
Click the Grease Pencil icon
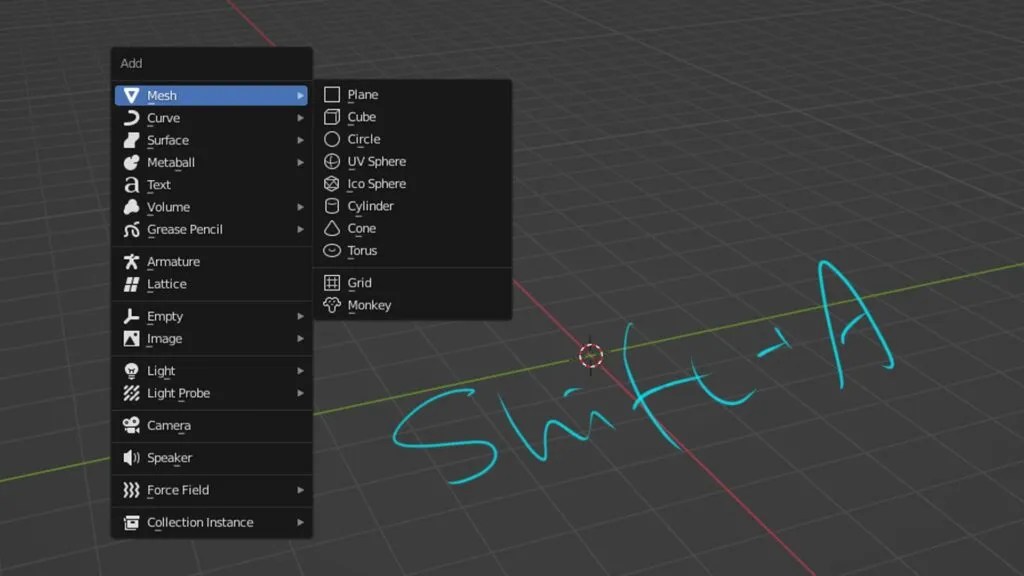pos(133,229)
